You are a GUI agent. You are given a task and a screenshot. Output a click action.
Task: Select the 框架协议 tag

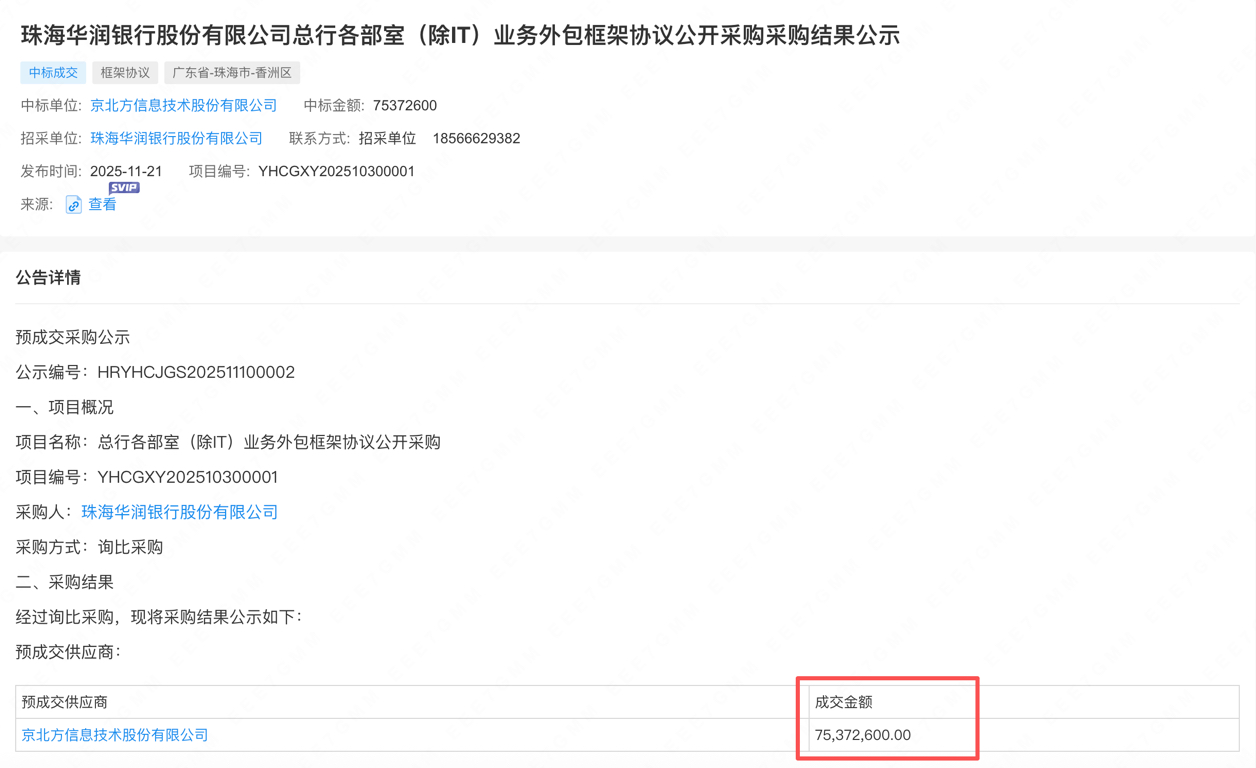click(125, 73)
